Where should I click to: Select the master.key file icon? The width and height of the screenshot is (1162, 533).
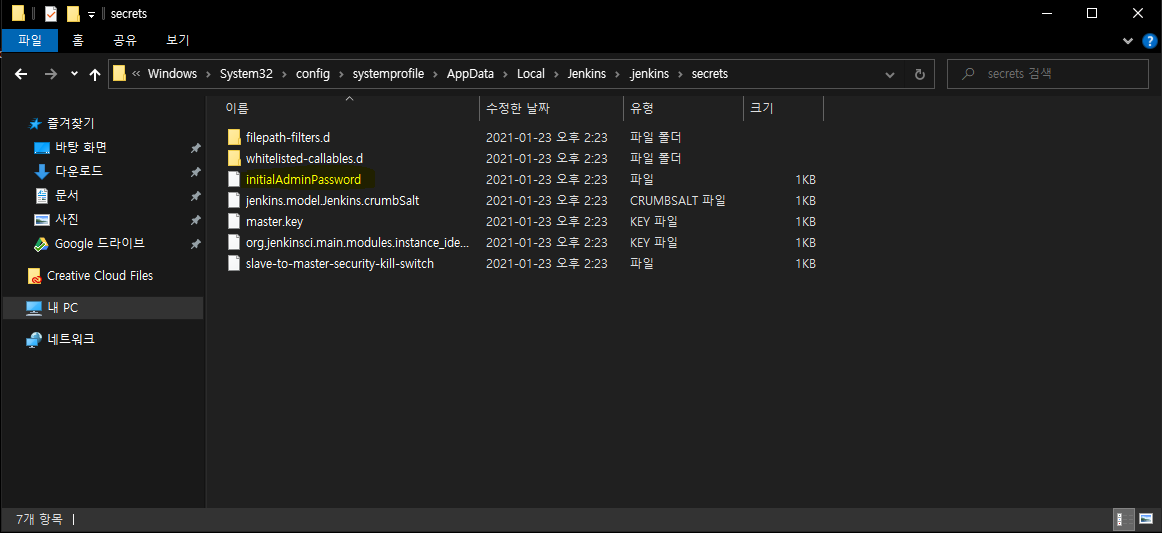[x=234, y=221]
